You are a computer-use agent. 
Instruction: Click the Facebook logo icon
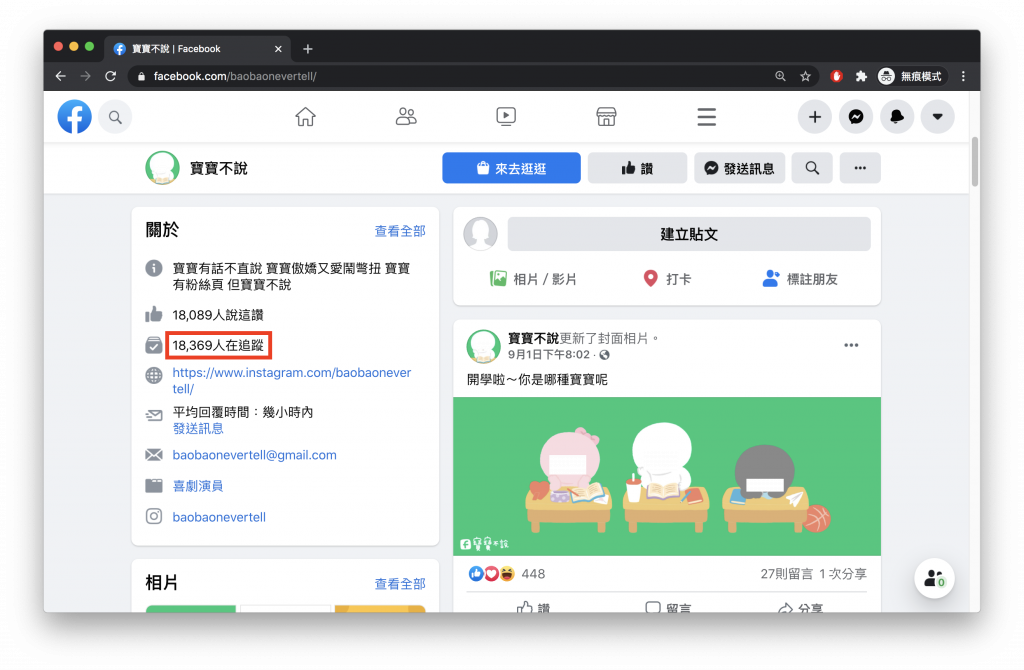pyautogui.click(x=74, y=117)
